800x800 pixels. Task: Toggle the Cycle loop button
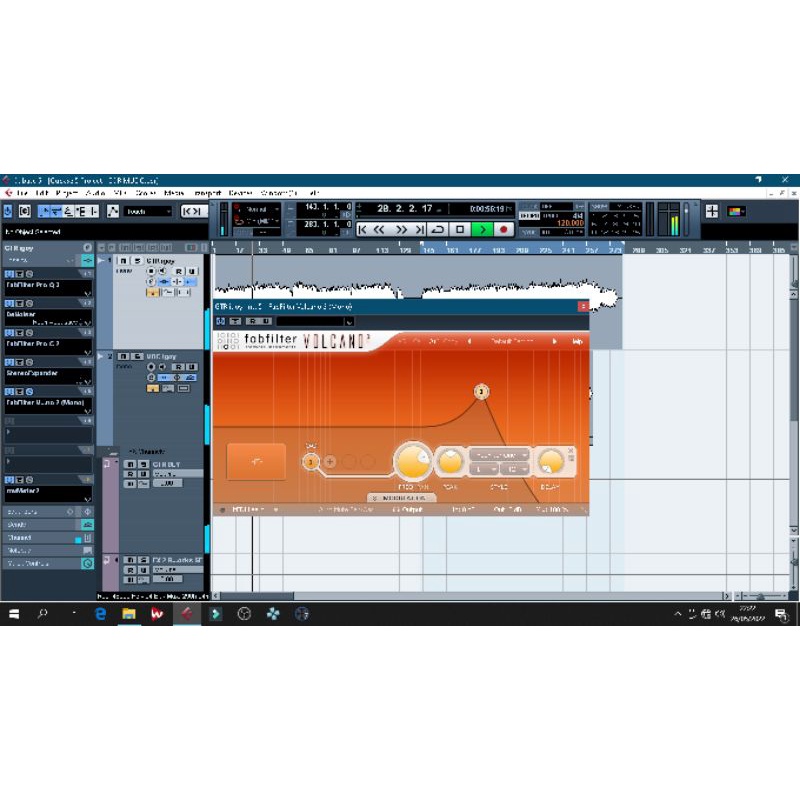coord(437,229)
